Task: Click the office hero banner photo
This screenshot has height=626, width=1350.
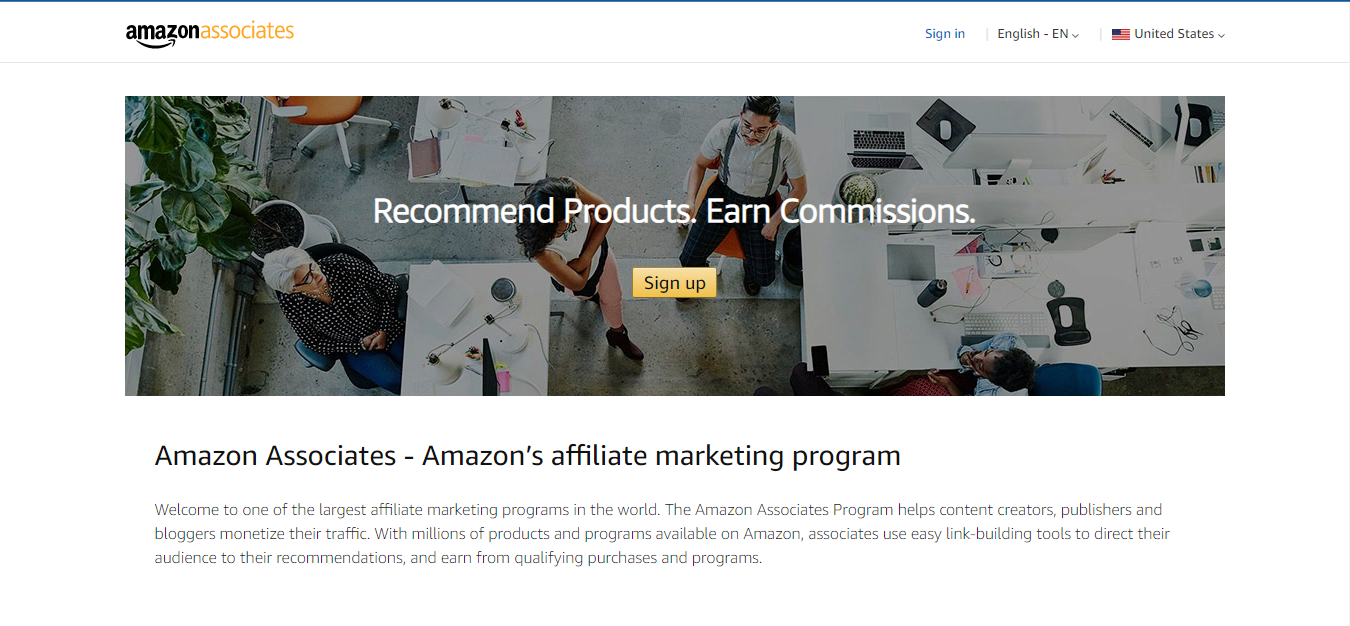Action: (675, 246)
